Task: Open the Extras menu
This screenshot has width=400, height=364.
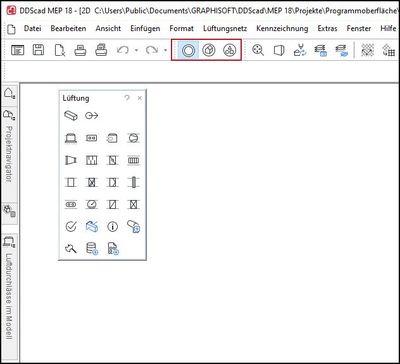Action: pyautogui.click(x=327, y=29)
